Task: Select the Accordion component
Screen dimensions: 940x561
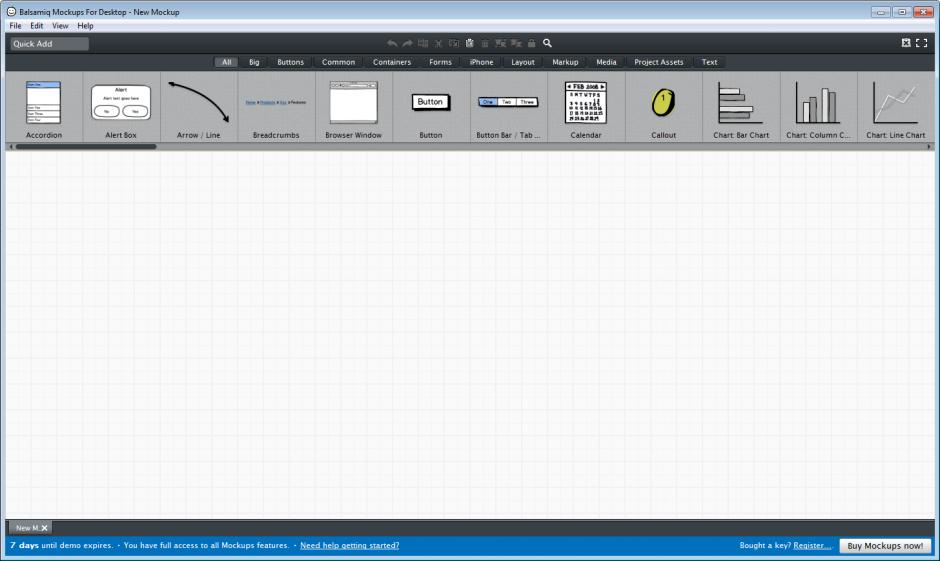Action: point(44,108)
